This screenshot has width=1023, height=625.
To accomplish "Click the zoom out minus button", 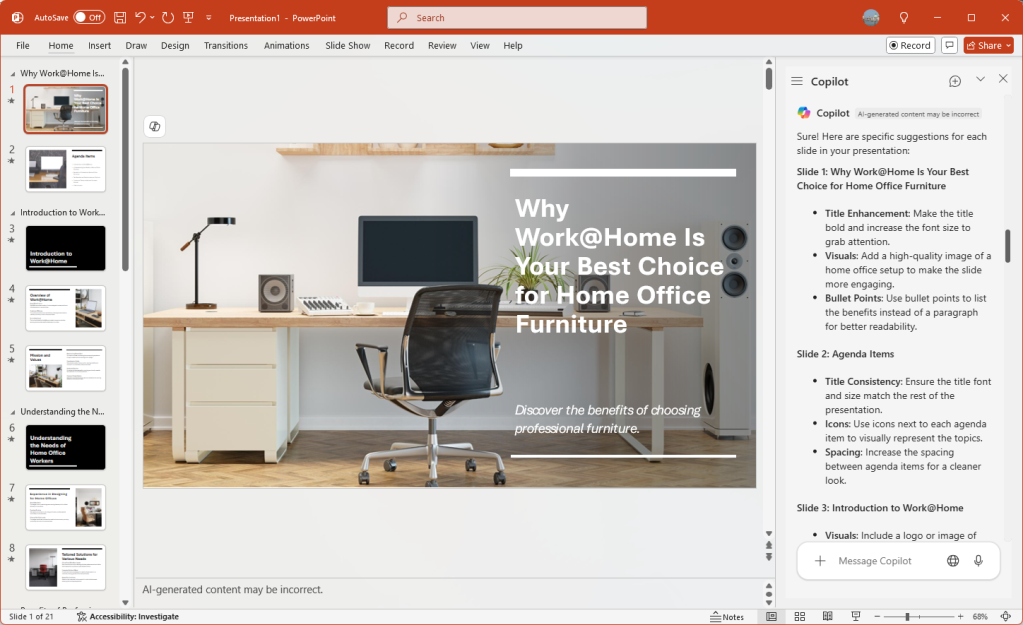I will coord(877,617).
